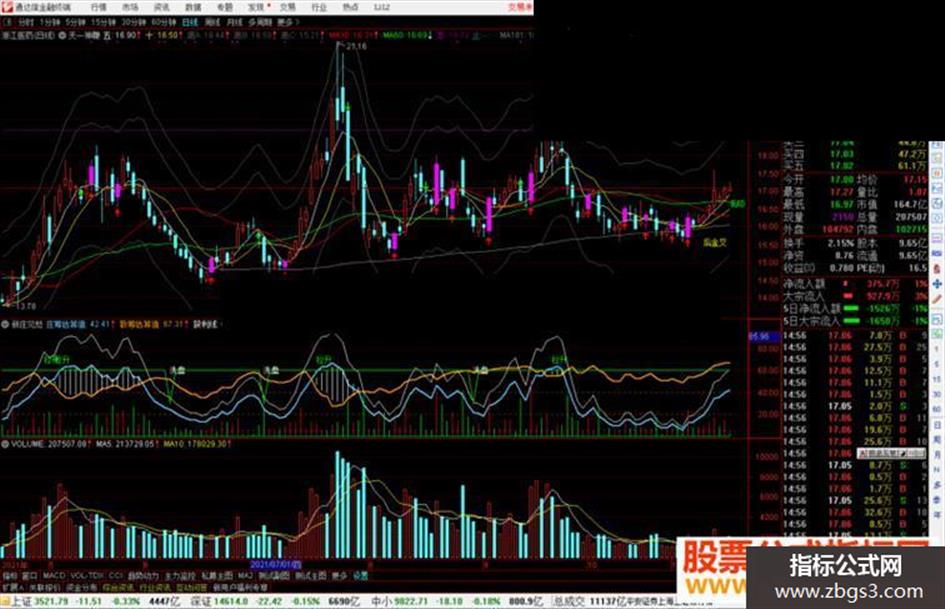Viewport: 945px width, 609px height.
Task: Click the red 交易 login status at top right
Action: [x=520, y=7]
